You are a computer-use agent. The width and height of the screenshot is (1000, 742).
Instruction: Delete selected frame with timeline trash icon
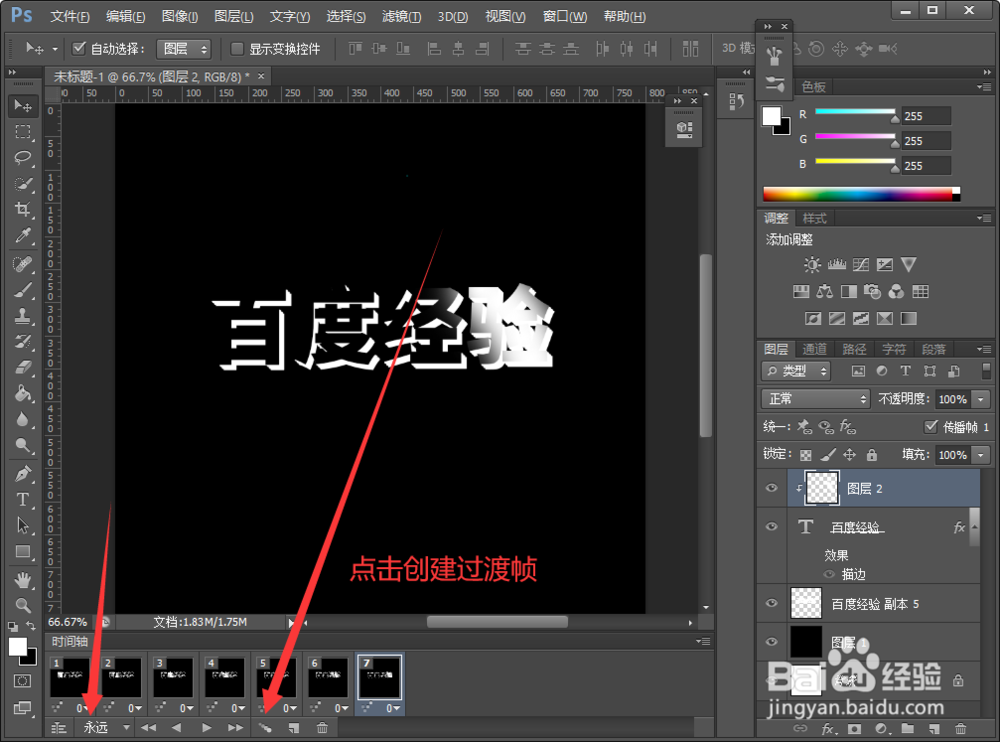(x=322, y=727)
